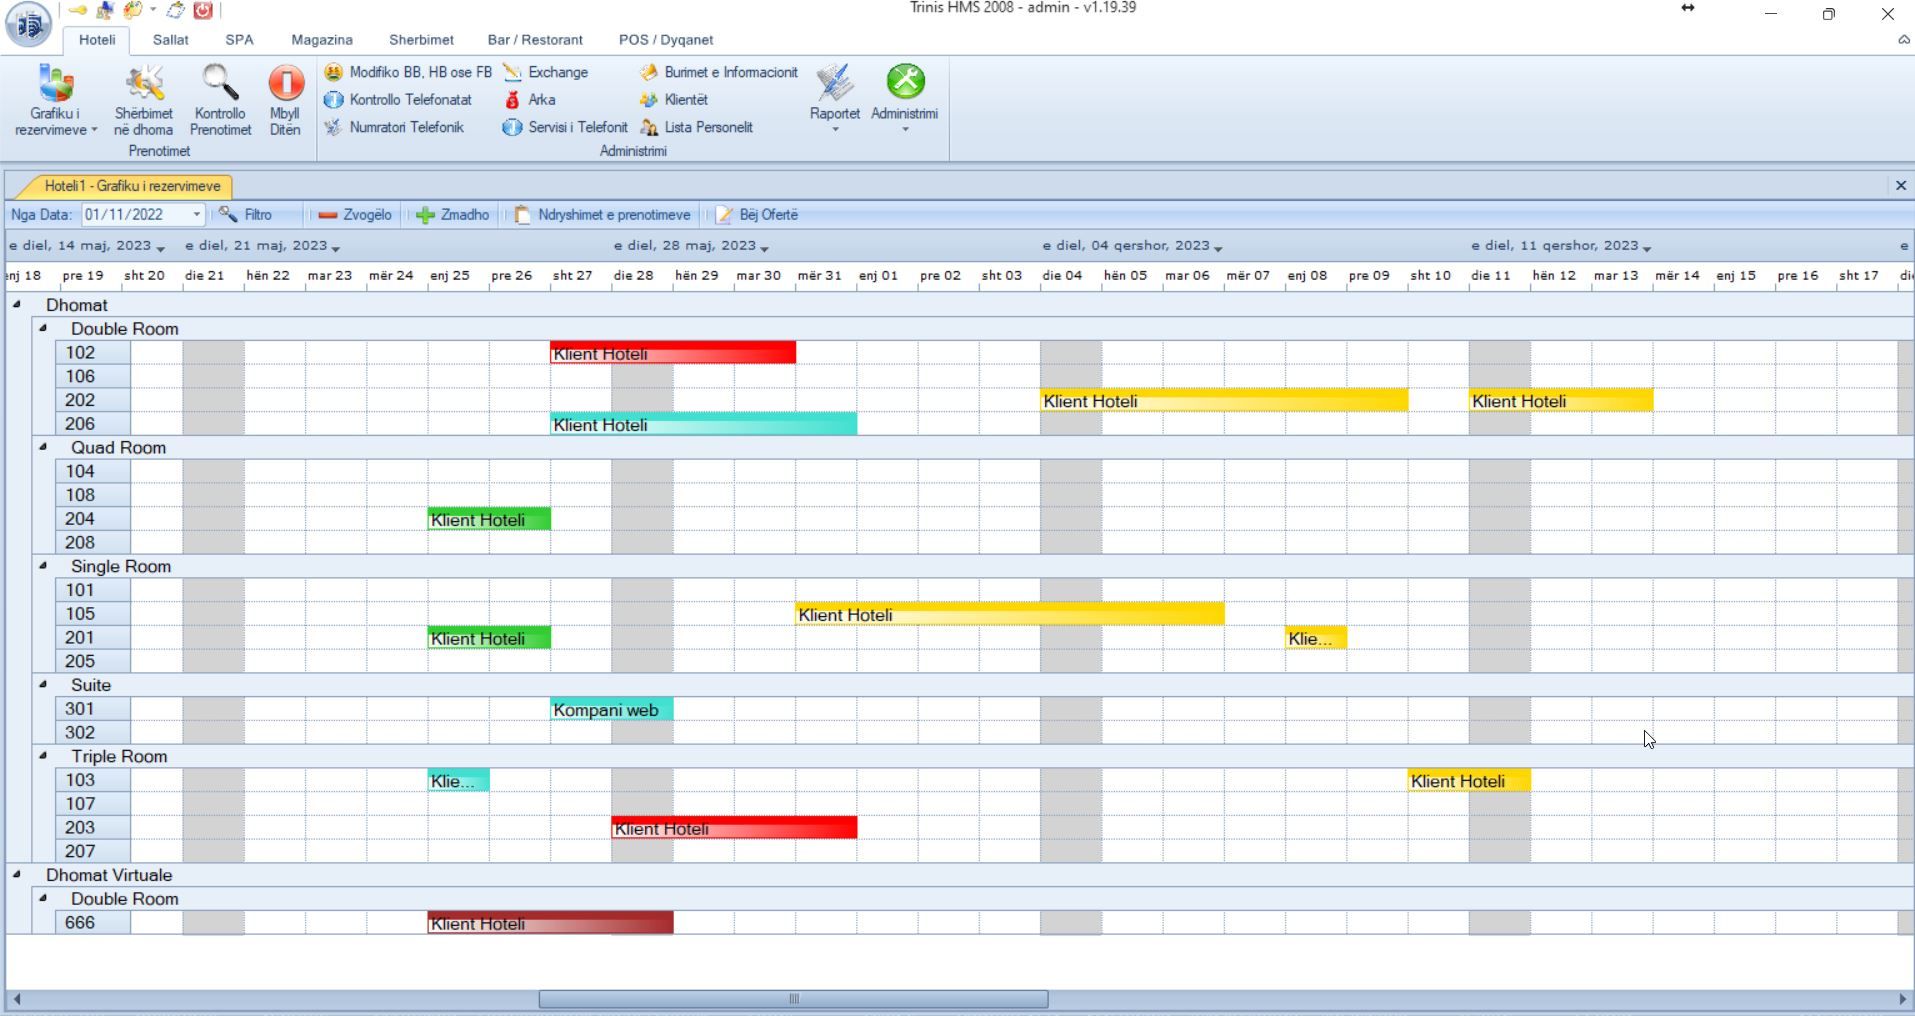Screen dimensions: 1915x1016
Task: Open the Nga Data date dropdown
Action: pos(196,215)
